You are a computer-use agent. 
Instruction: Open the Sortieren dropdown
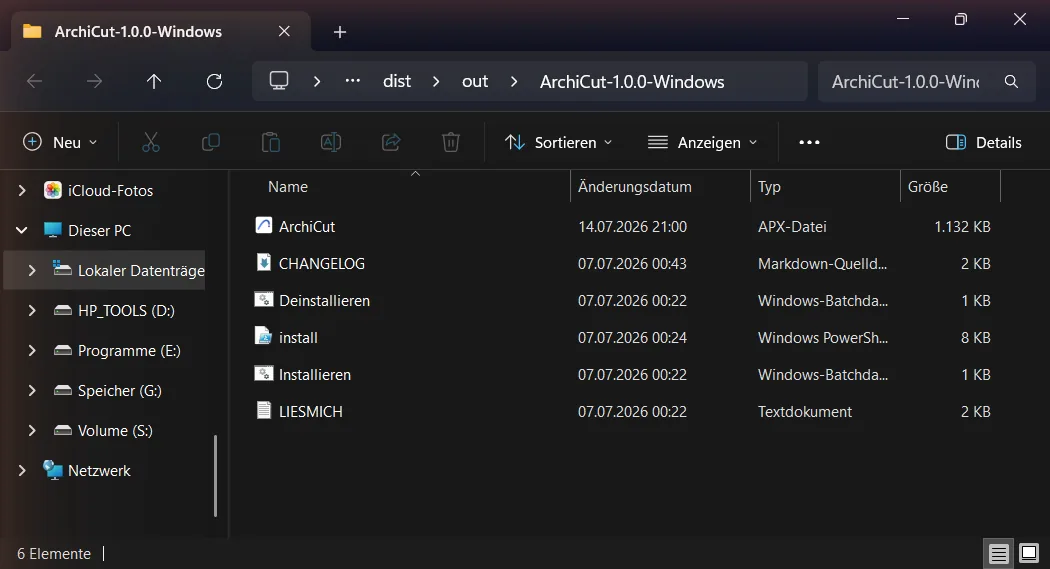click(558, 142)
